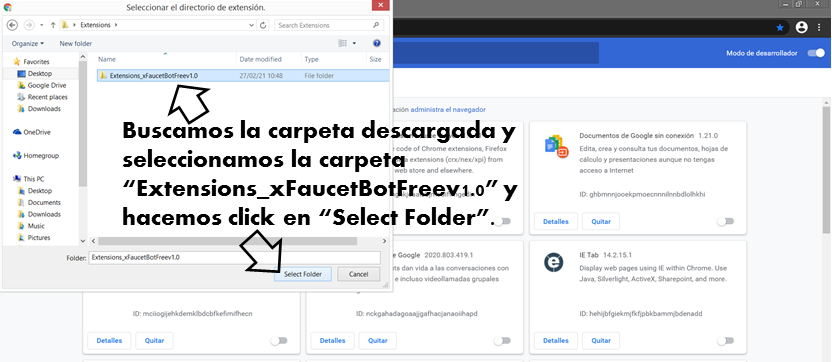Refresh the Extensions folder view
832x362 pixels.
tap(263, 25)
